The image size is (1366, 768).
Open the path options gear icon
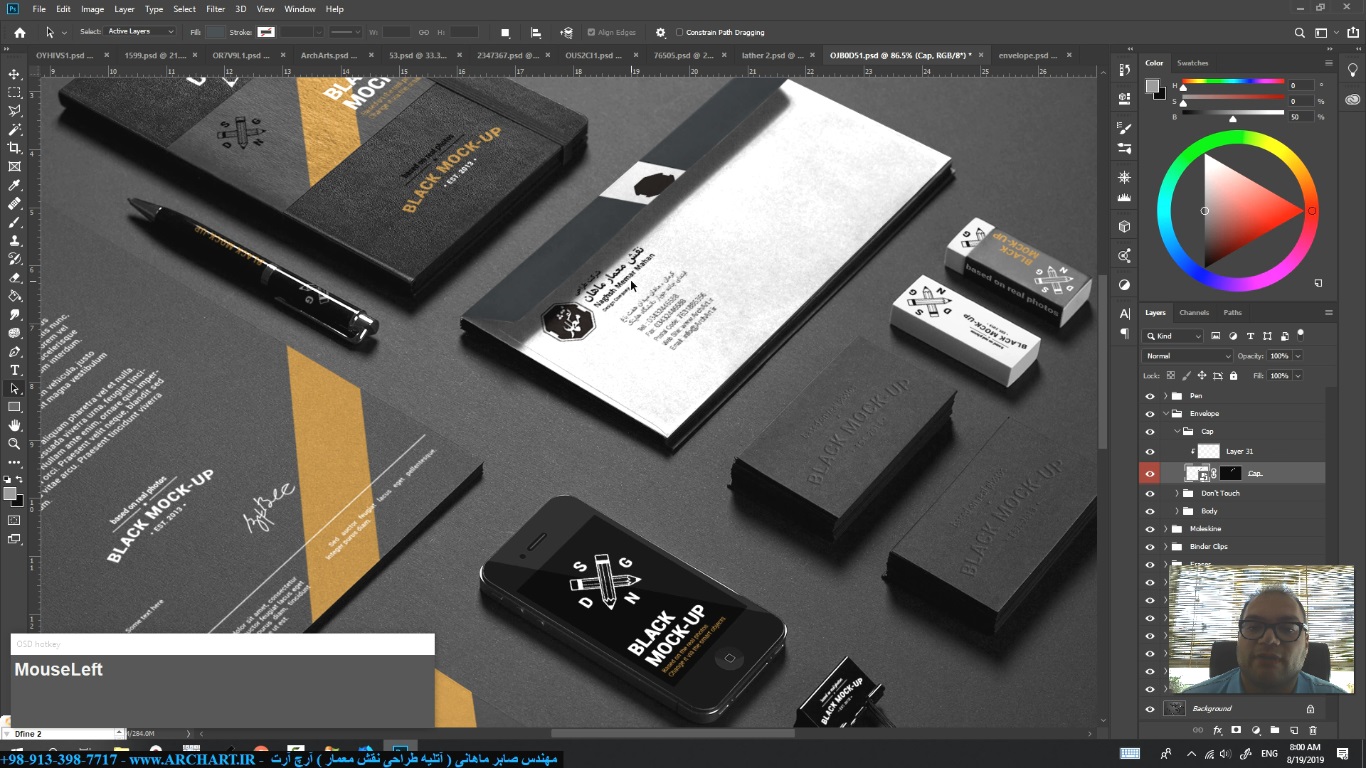click(x=660, y=32)
